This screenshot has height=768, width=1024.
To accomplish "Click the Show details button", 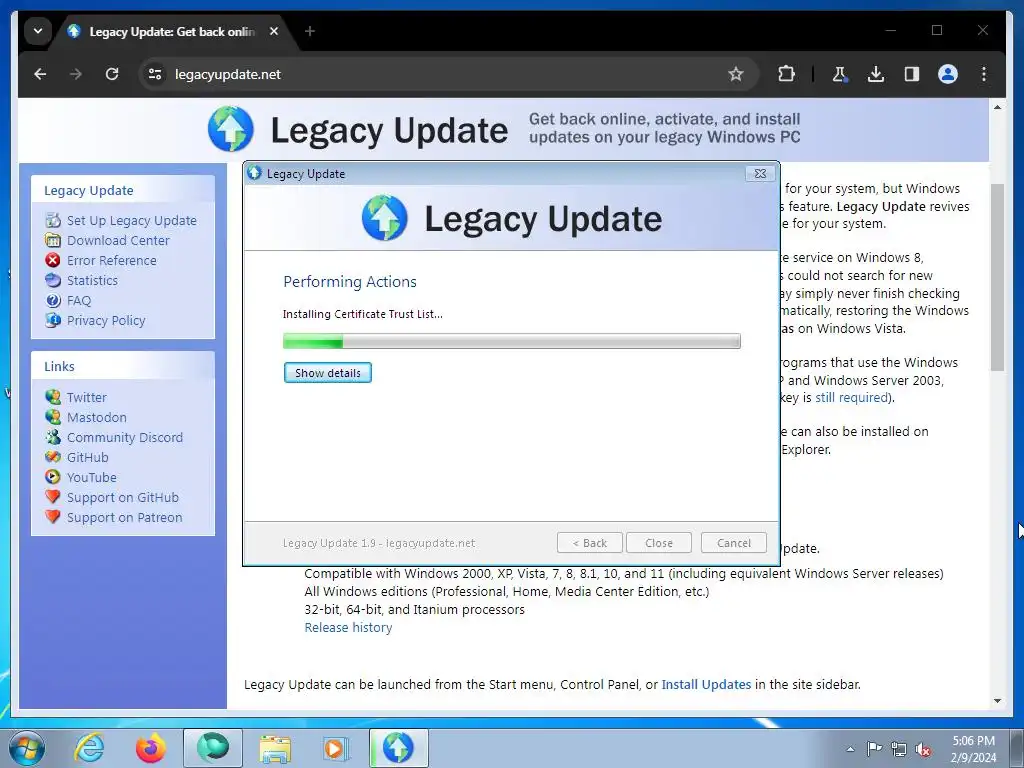I will click(x=328, y=373).
